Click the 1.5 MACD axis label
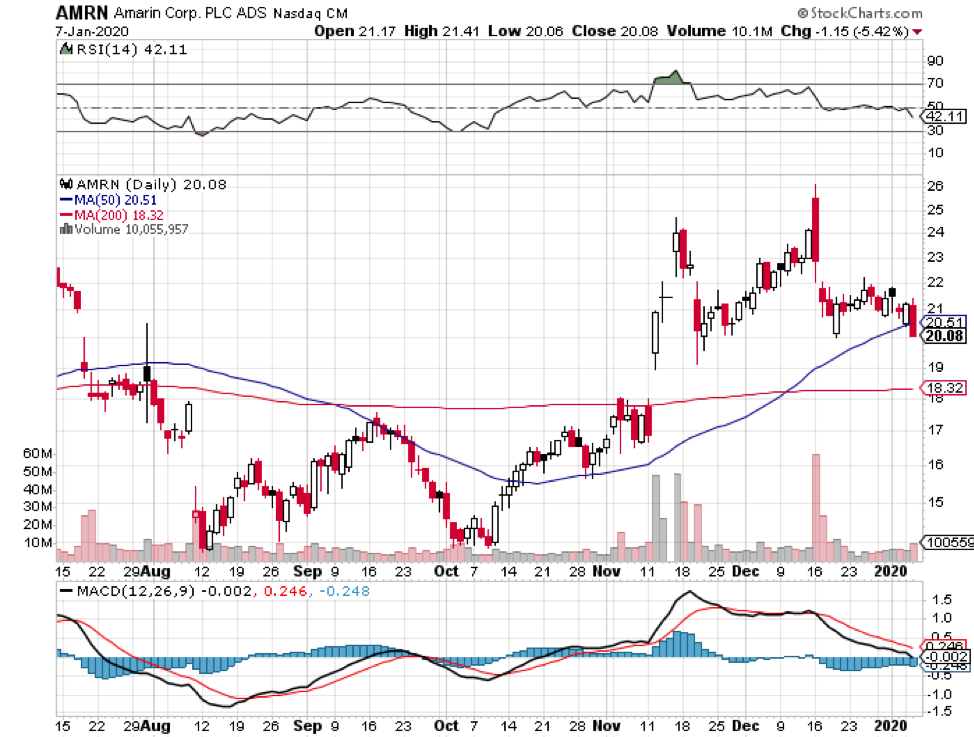The image size is (974, 737). click(941, 600)
